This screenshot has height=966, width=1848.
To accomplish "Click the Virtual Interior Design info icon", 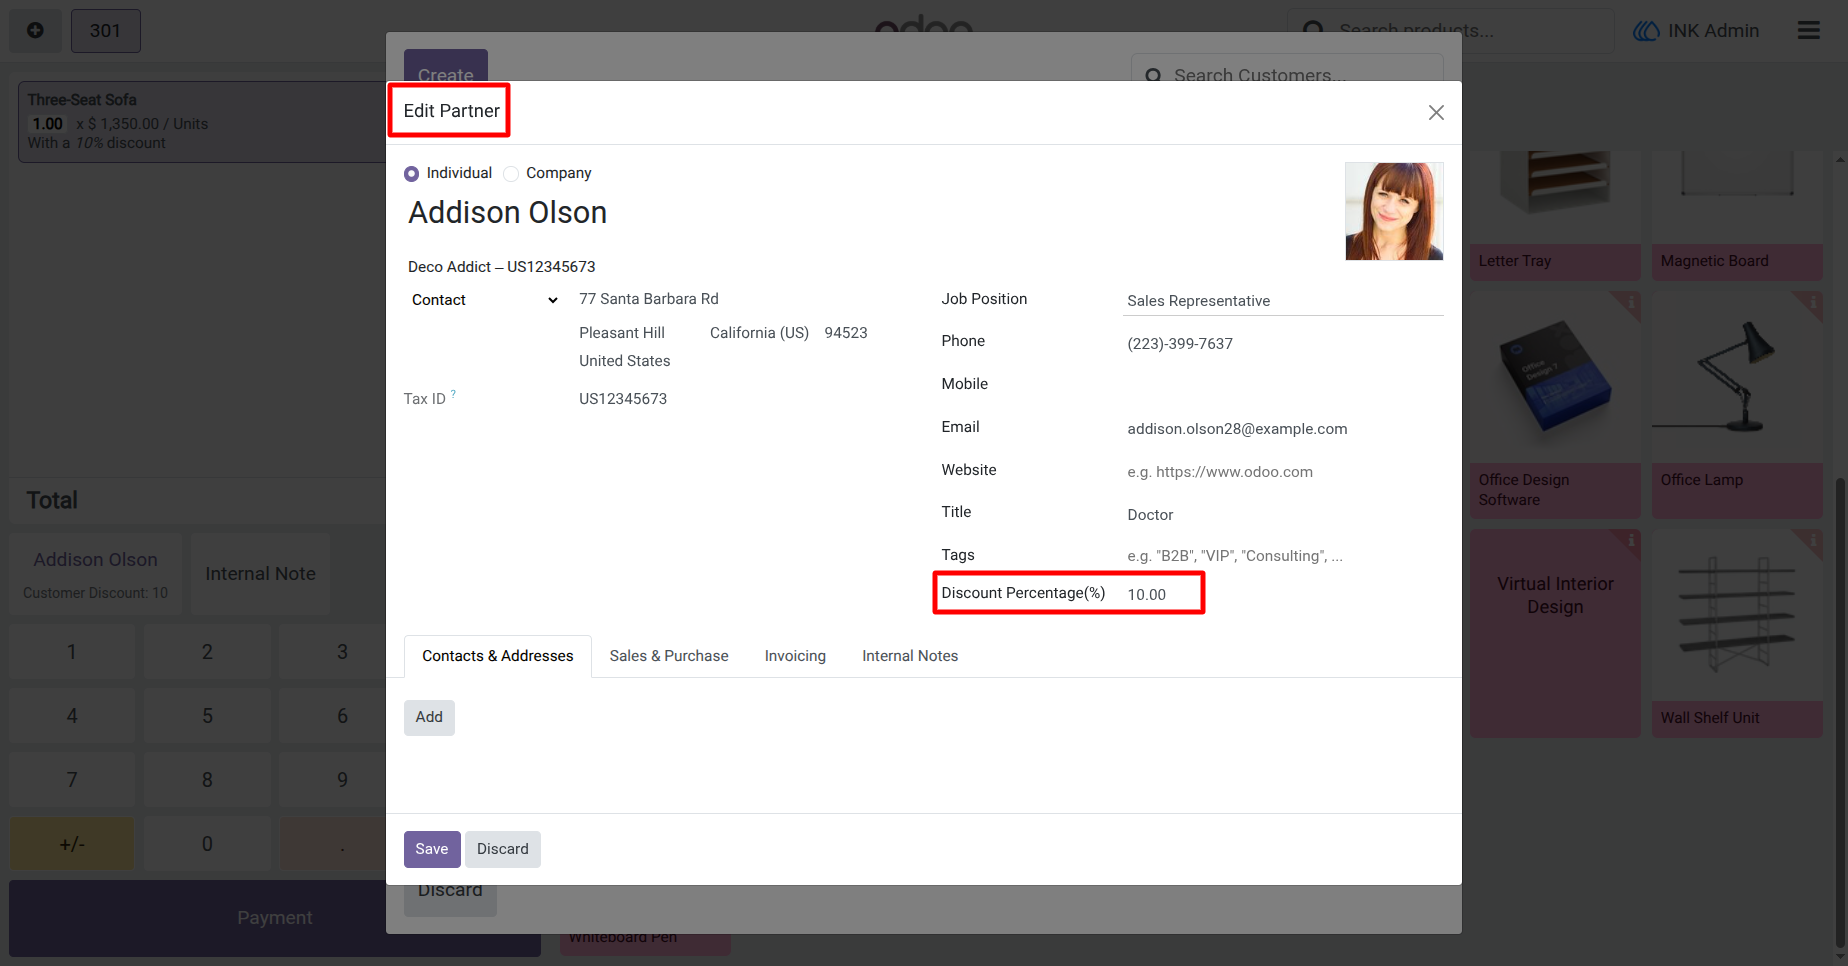I will (x=1630, y=541).
